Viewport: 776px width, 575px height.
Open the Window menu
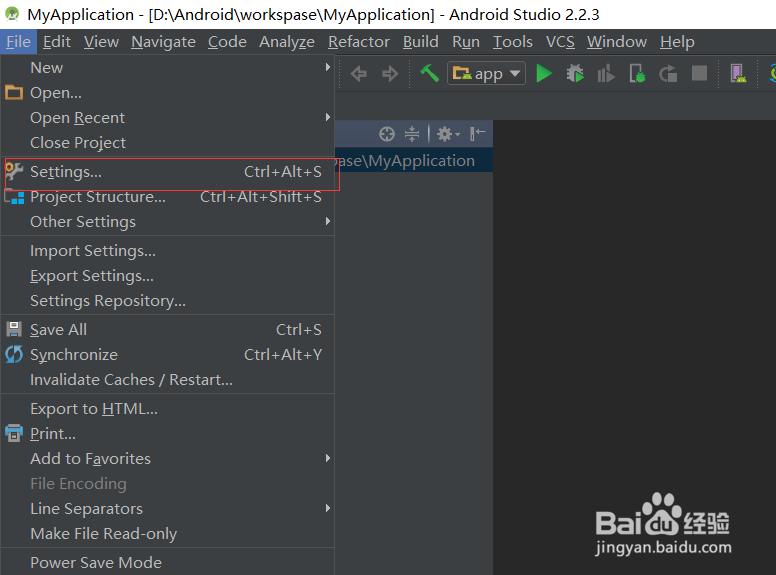(617, 42)
